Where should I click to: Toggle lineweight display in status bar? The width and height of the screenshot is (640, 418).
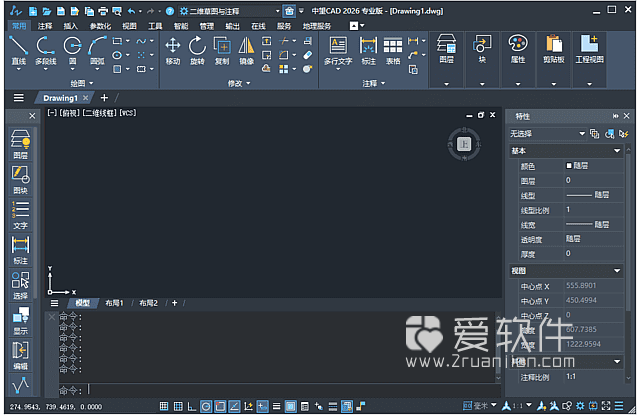click(x=277, y=406)
